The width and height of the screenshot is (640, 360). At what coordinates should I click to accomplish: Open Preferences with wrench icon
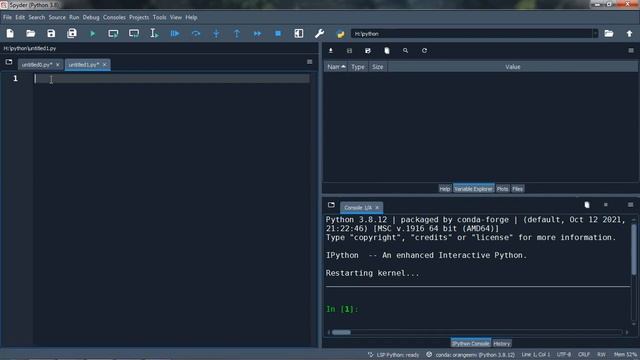click(x=320, y=33)
